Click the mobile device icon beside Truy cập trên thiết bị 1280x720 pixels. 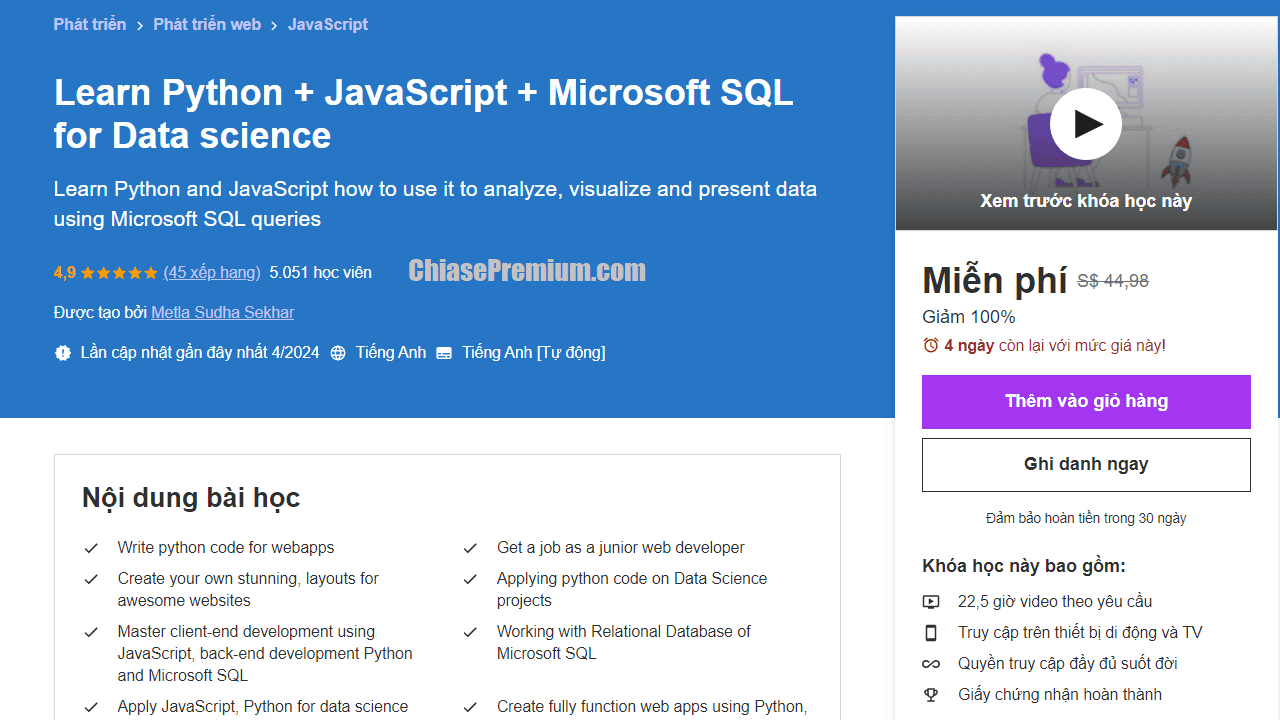pyautogui.click(x=931, y=633)
